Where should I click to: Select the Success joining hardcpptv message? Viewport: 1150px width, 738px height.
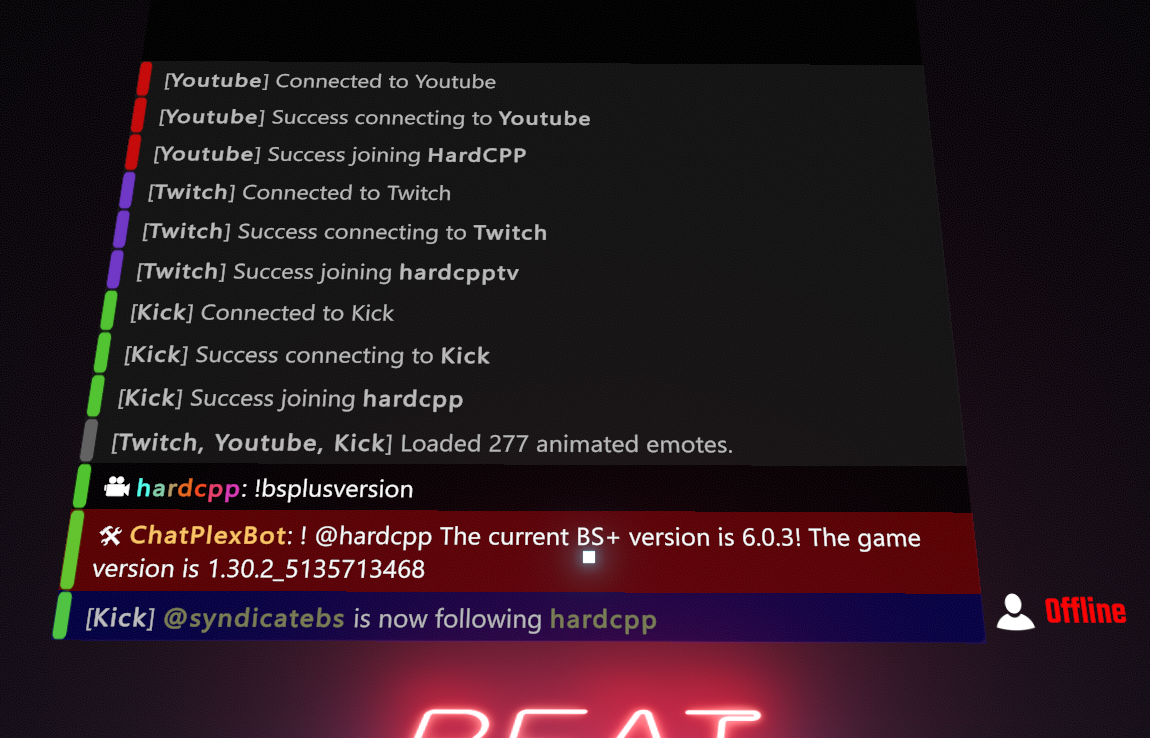[327, 272]
